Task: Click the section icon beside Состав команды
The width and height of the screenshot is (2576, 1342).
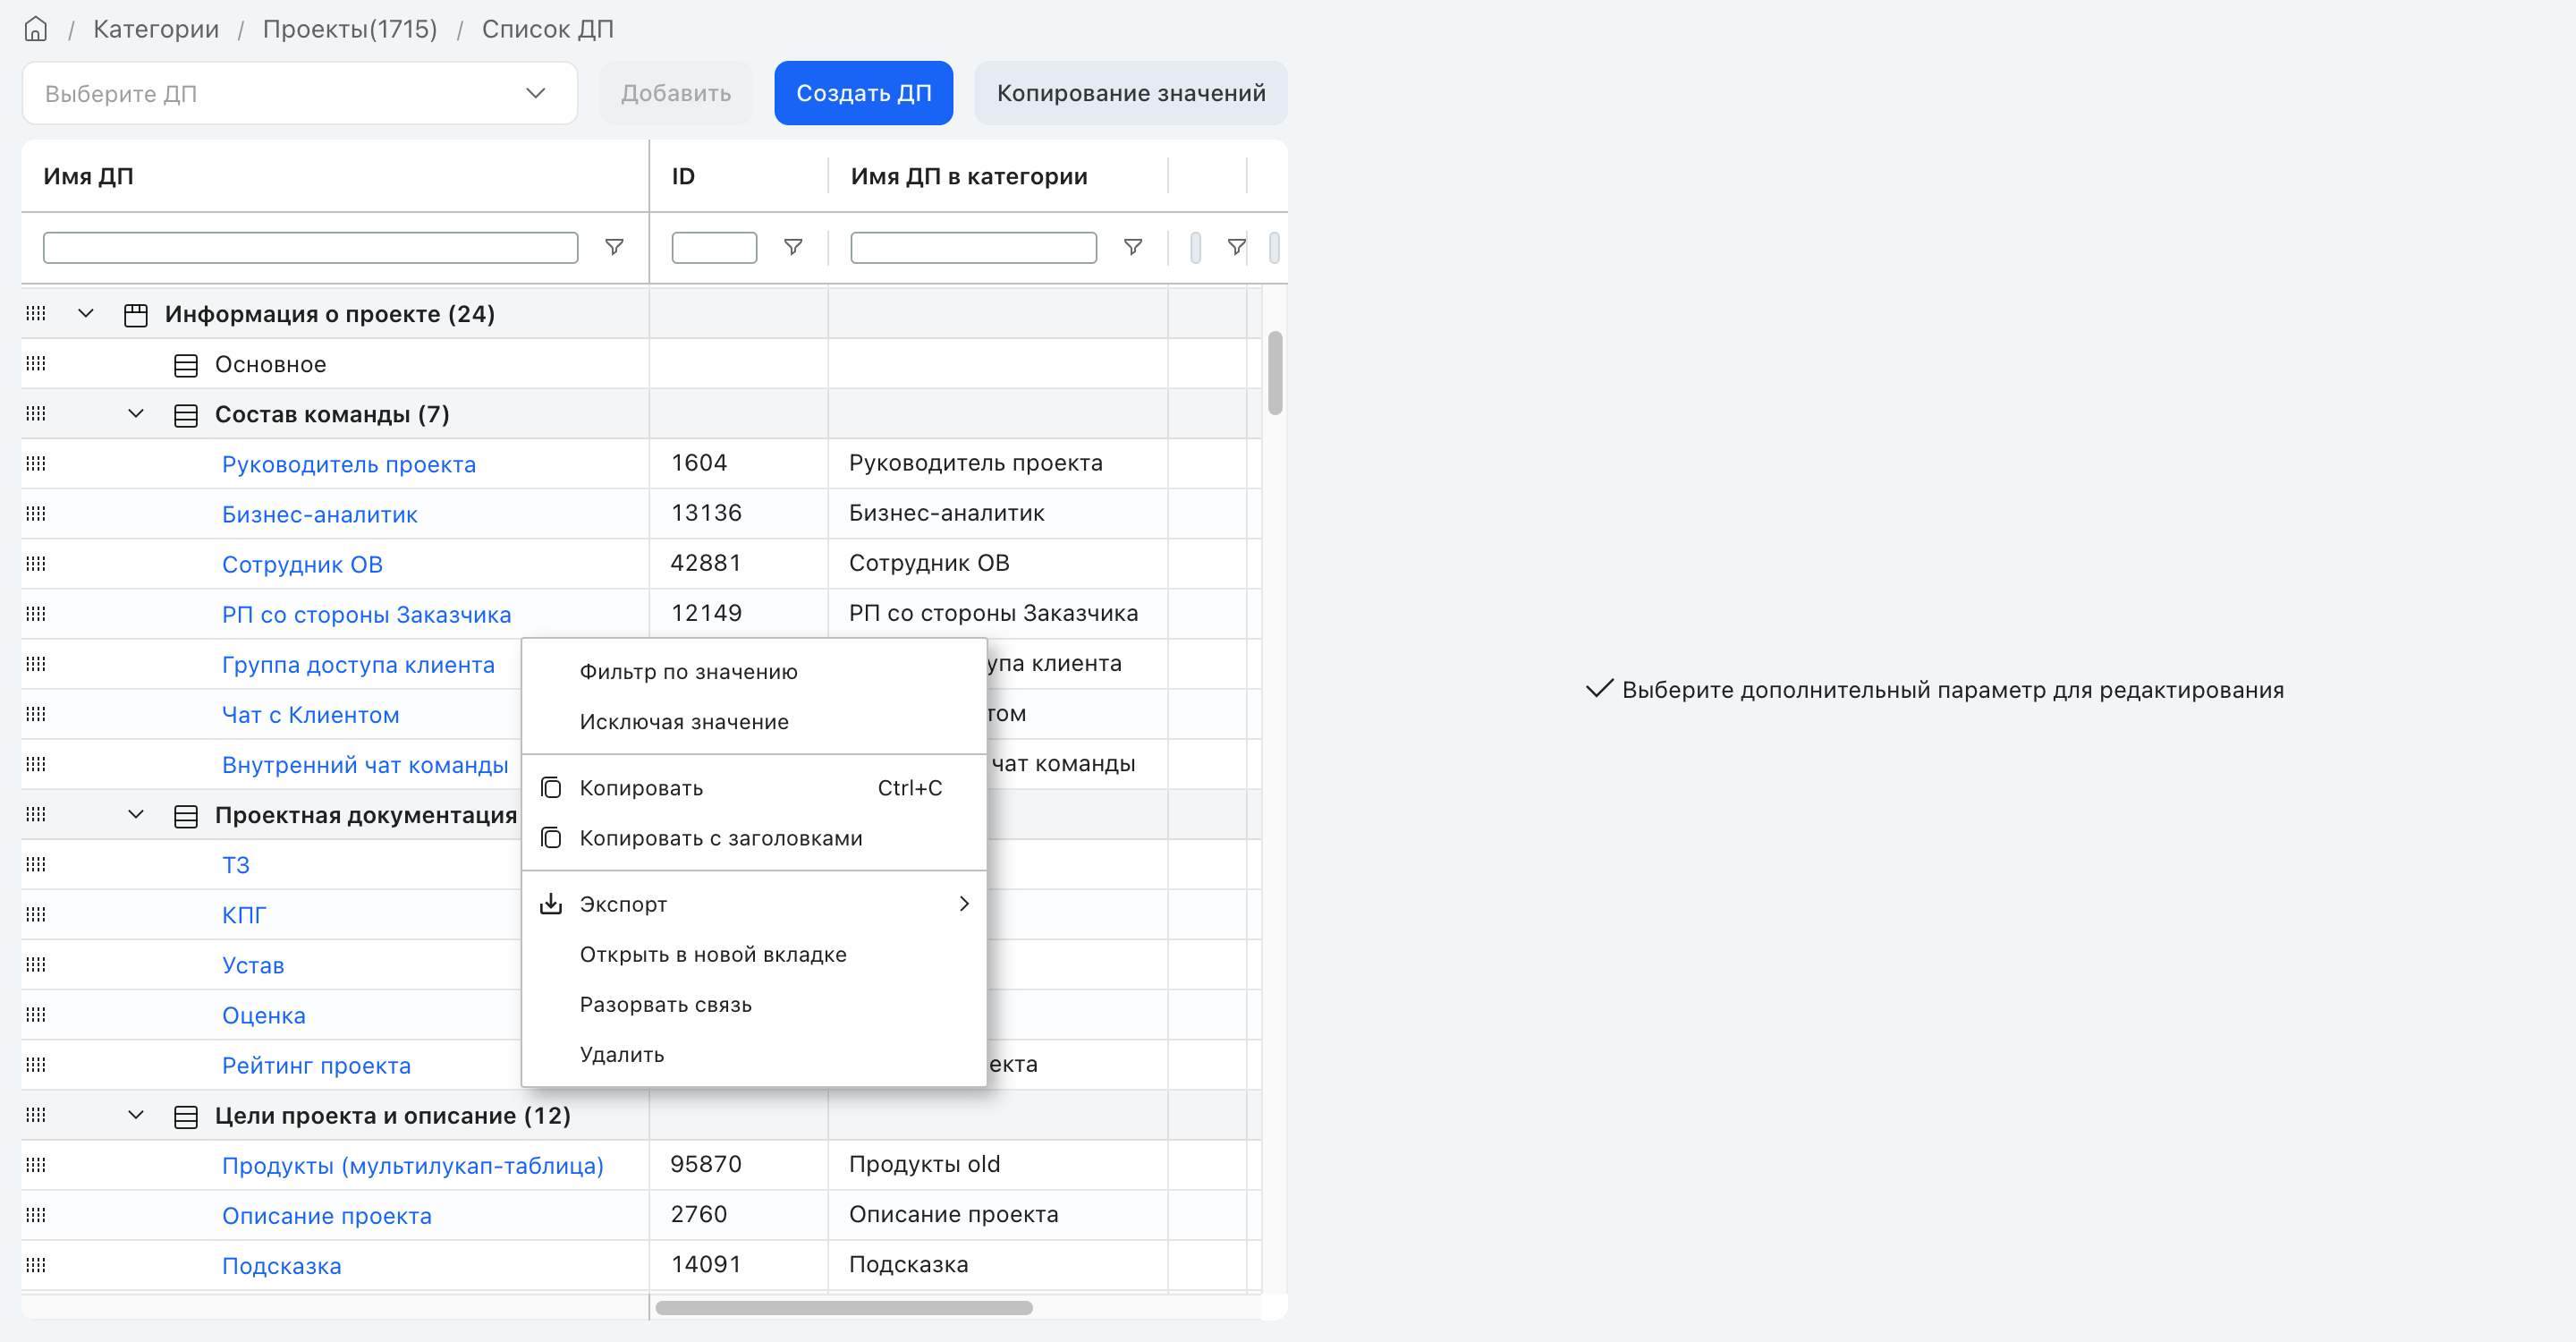Action: [x=186, y=415]
